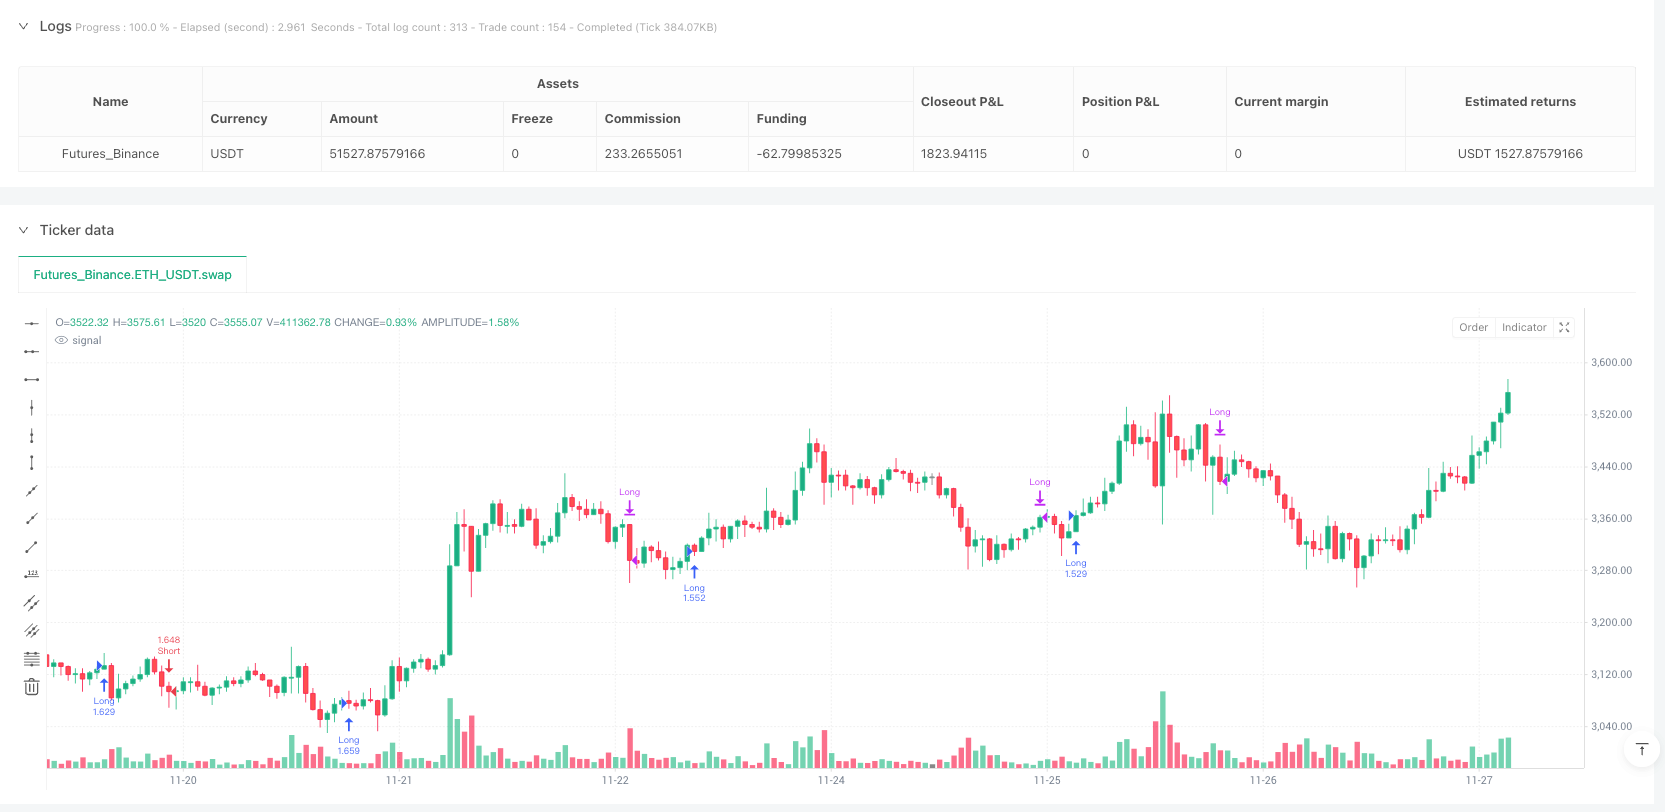This screenshot has height=812, width=1665.
Task: Click the 3,600.00 price axis label
Action: 1611,363
